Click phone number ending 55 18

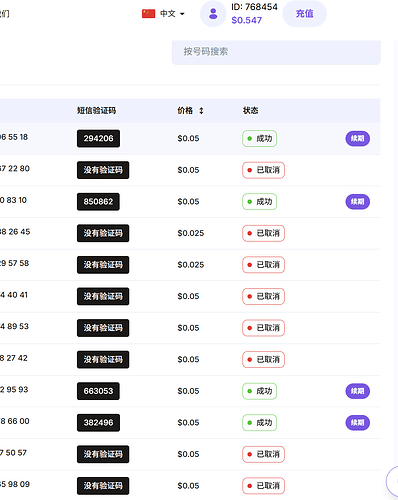[14, 137]
